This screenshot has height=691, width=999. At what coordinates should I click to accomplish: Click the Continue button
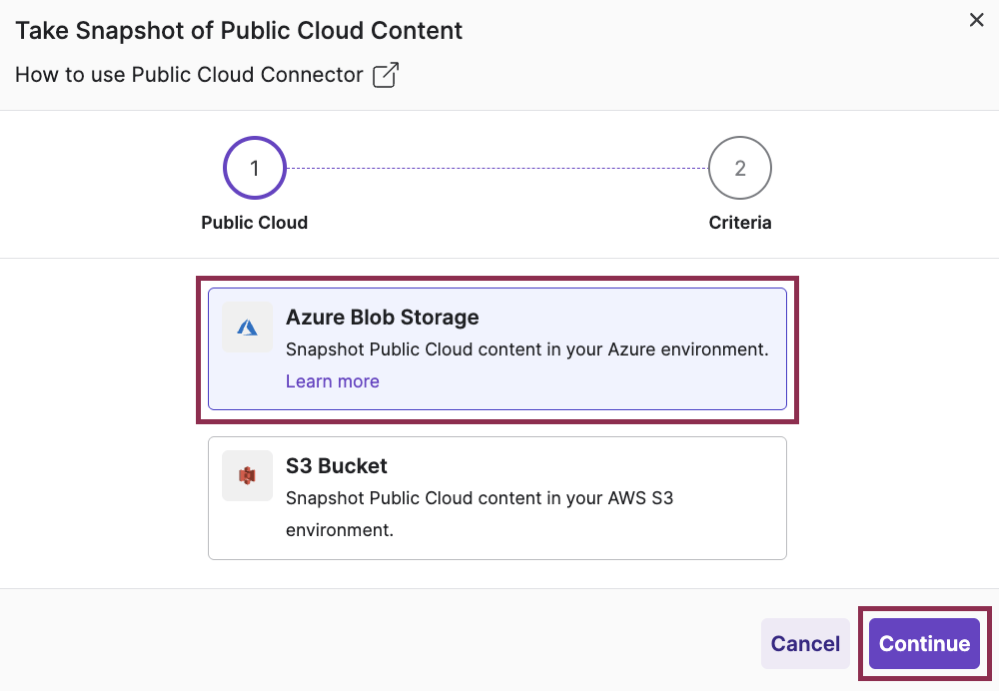pos(924,643)
